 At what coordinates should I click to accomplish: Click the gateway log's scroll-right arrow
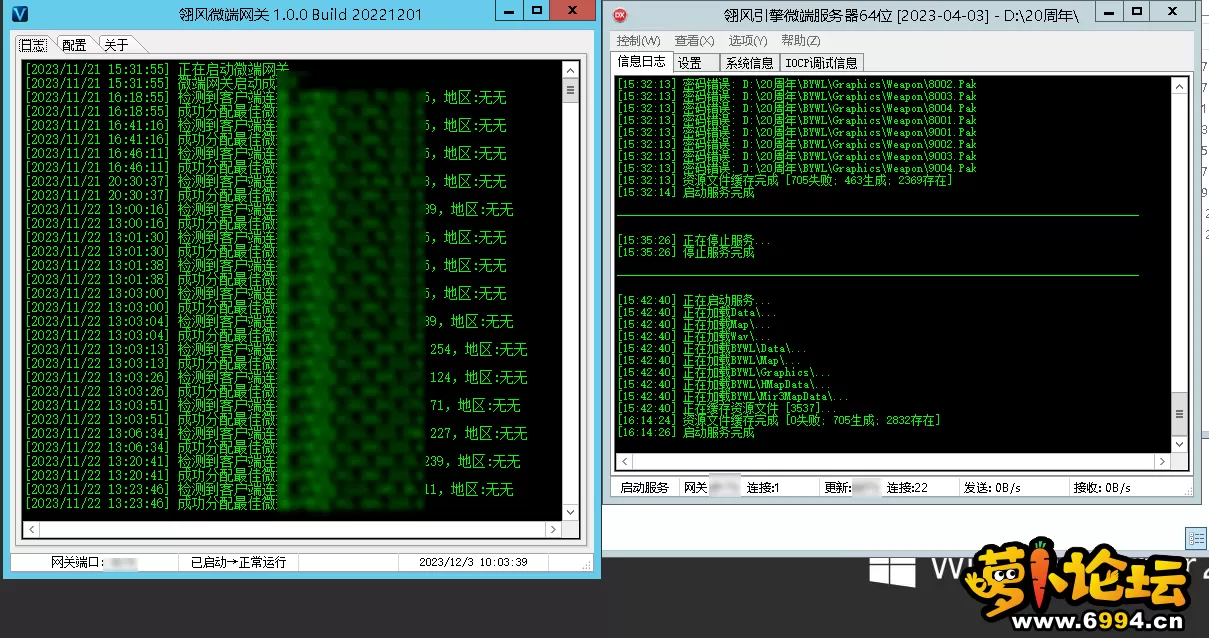(554, 529)
